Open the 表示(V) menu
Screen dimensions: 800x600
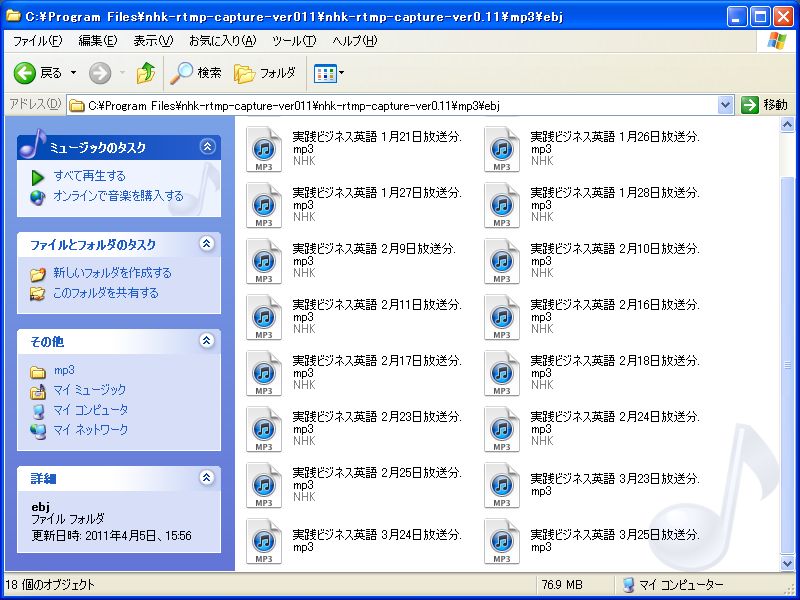pyautogui.click(x=153, y=41)
